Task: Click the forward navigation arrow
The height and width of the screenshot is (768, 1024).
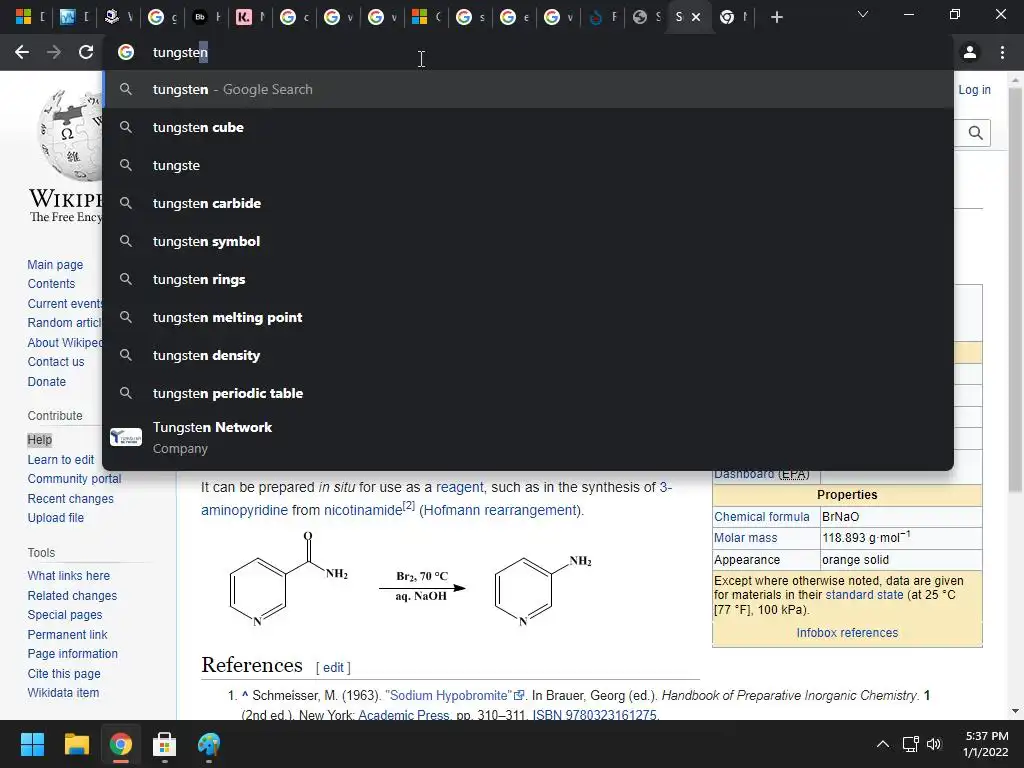Action: [x=54, y=52]
